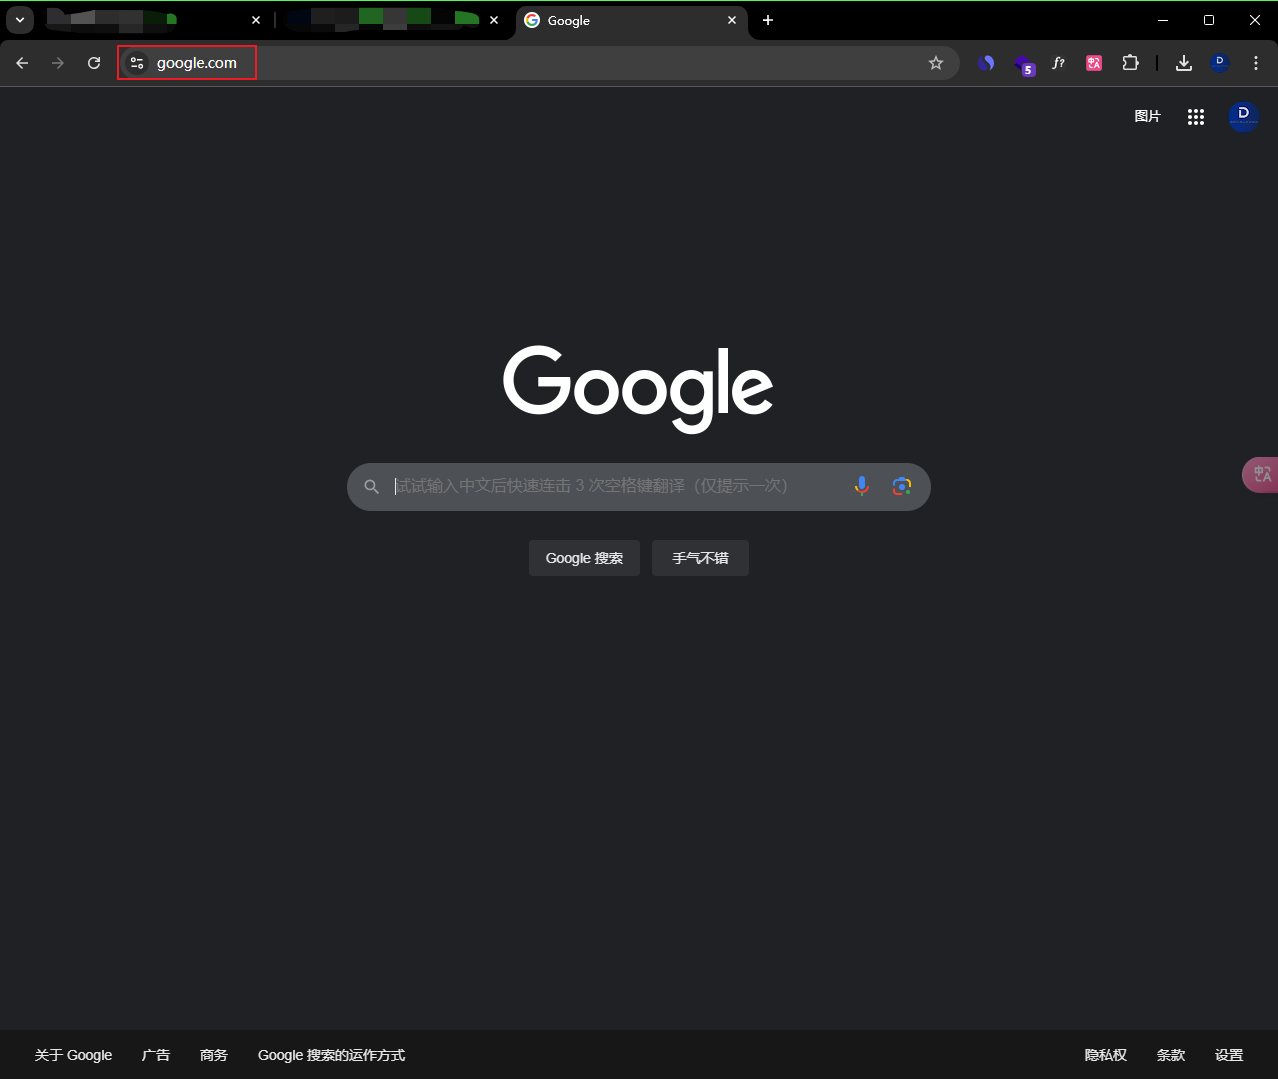Go back using the browser back arrow
Screen dimensions: 1278x1079
22,63
